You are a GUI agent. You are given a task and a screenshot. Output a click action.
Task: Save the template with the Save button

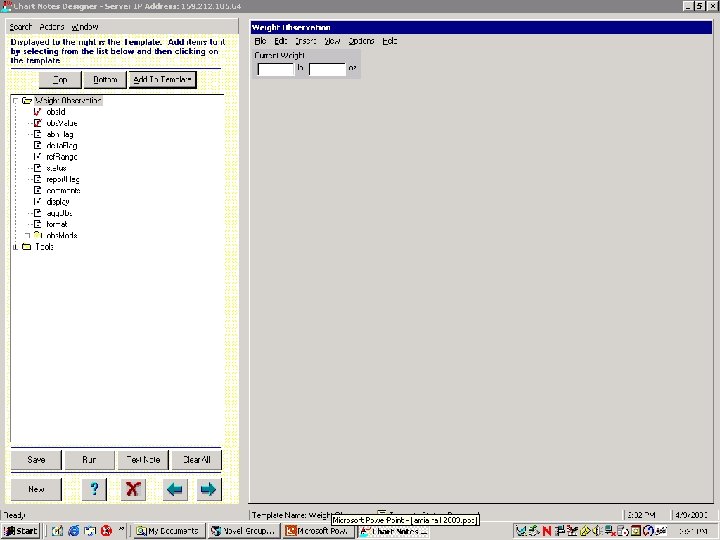36,460
